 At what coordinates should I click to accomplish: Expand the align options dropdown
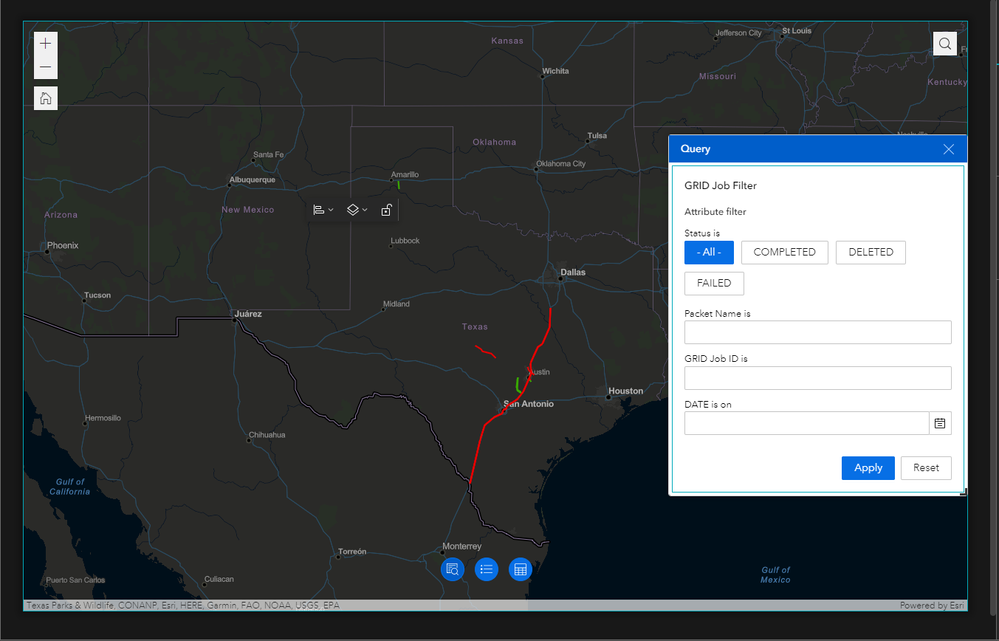[x=323, y=210]
